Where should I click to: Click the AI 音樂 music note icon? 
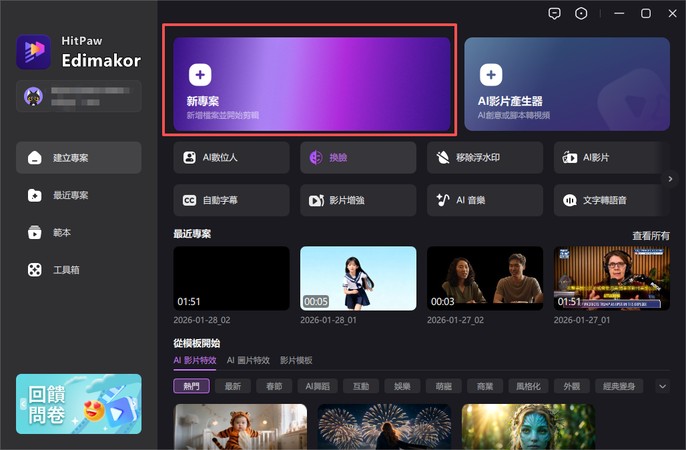tap(443, 200)
